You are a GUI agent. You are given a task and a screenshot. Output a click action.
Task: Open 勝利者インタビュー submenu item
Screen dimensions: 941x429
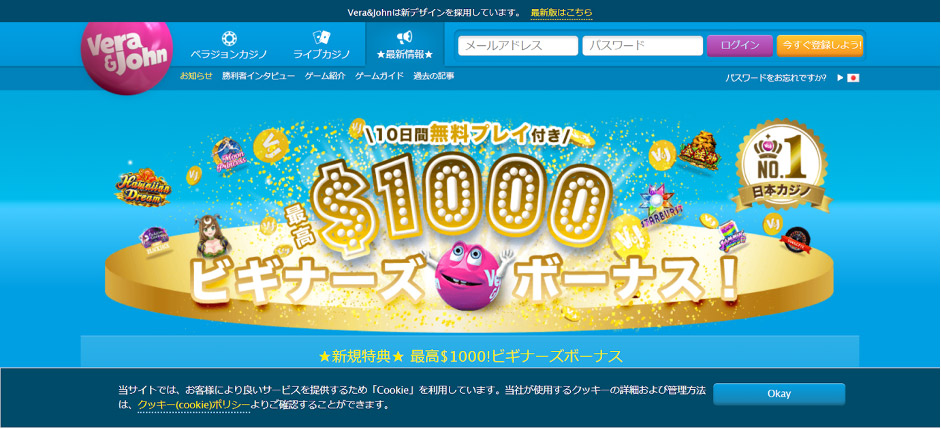258,76
